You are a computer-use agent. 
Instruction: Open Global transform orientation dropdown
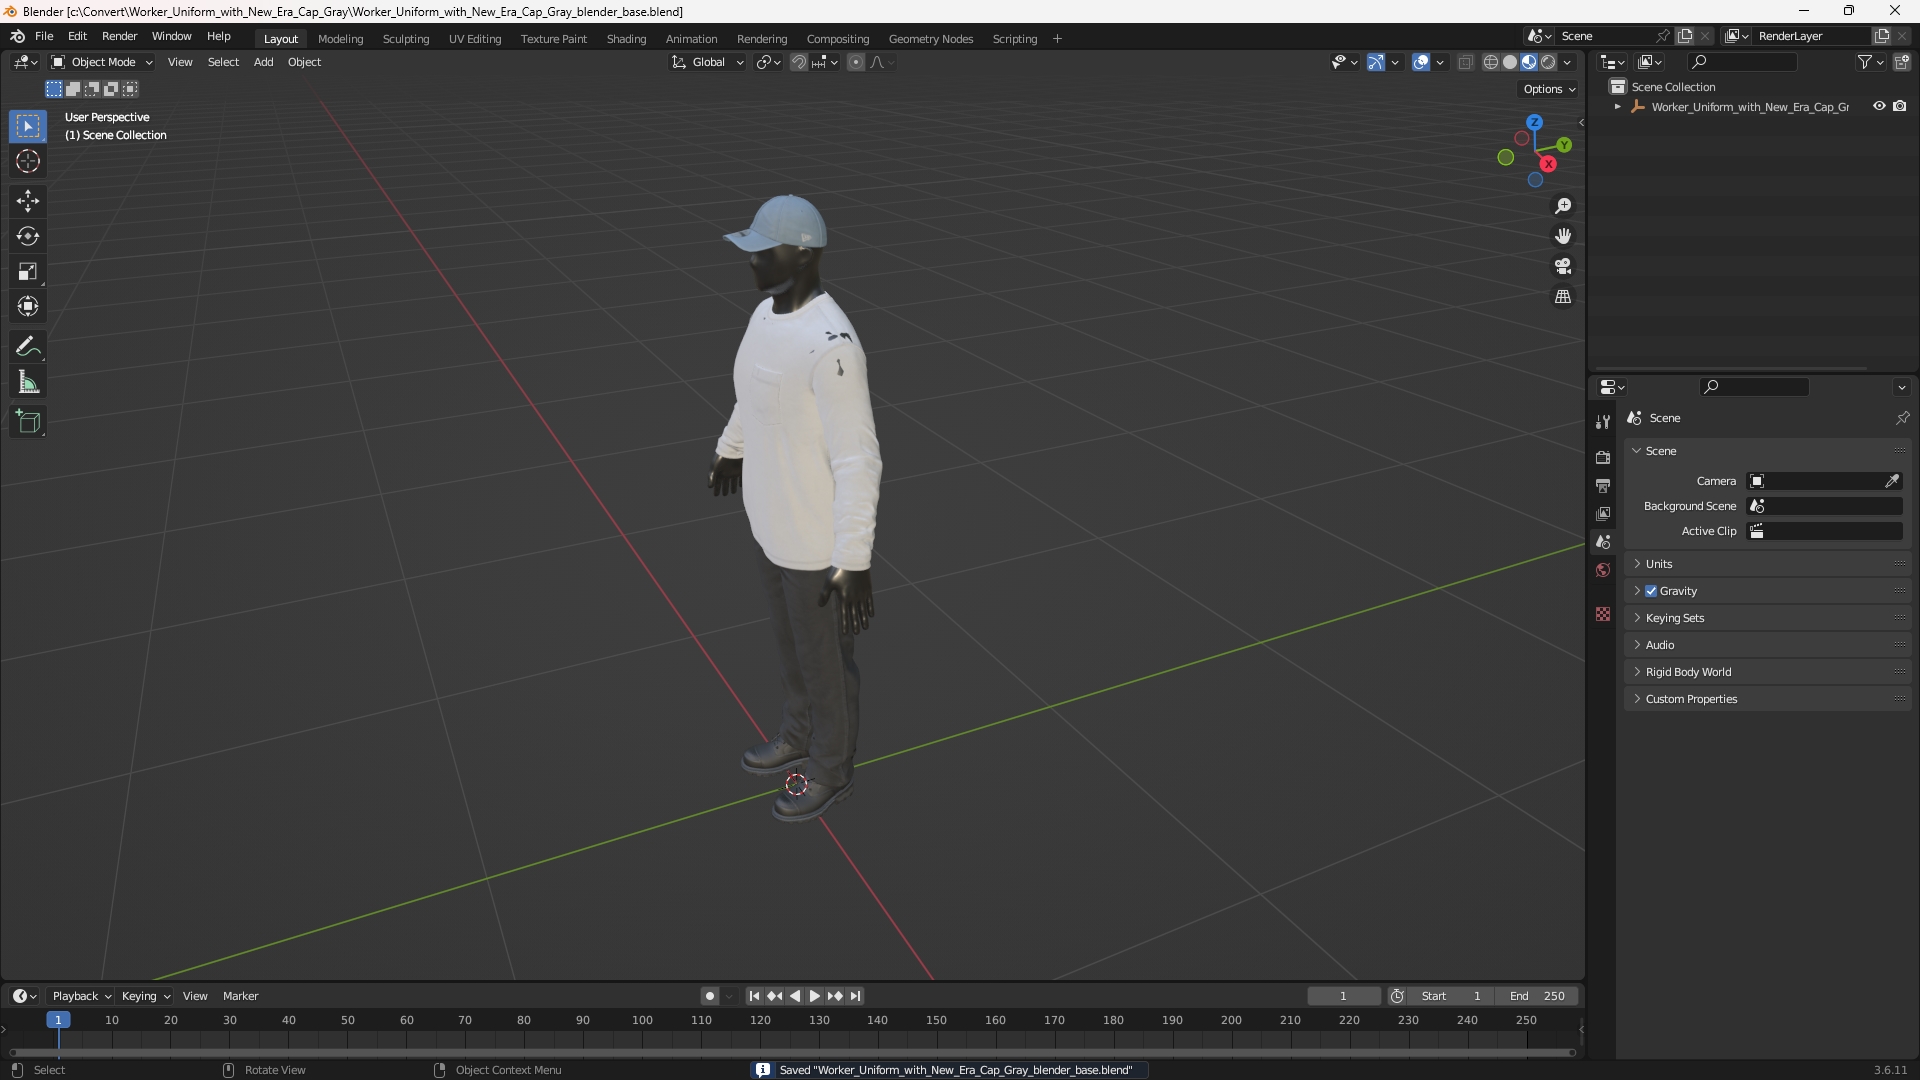click(x=708, y=62)
